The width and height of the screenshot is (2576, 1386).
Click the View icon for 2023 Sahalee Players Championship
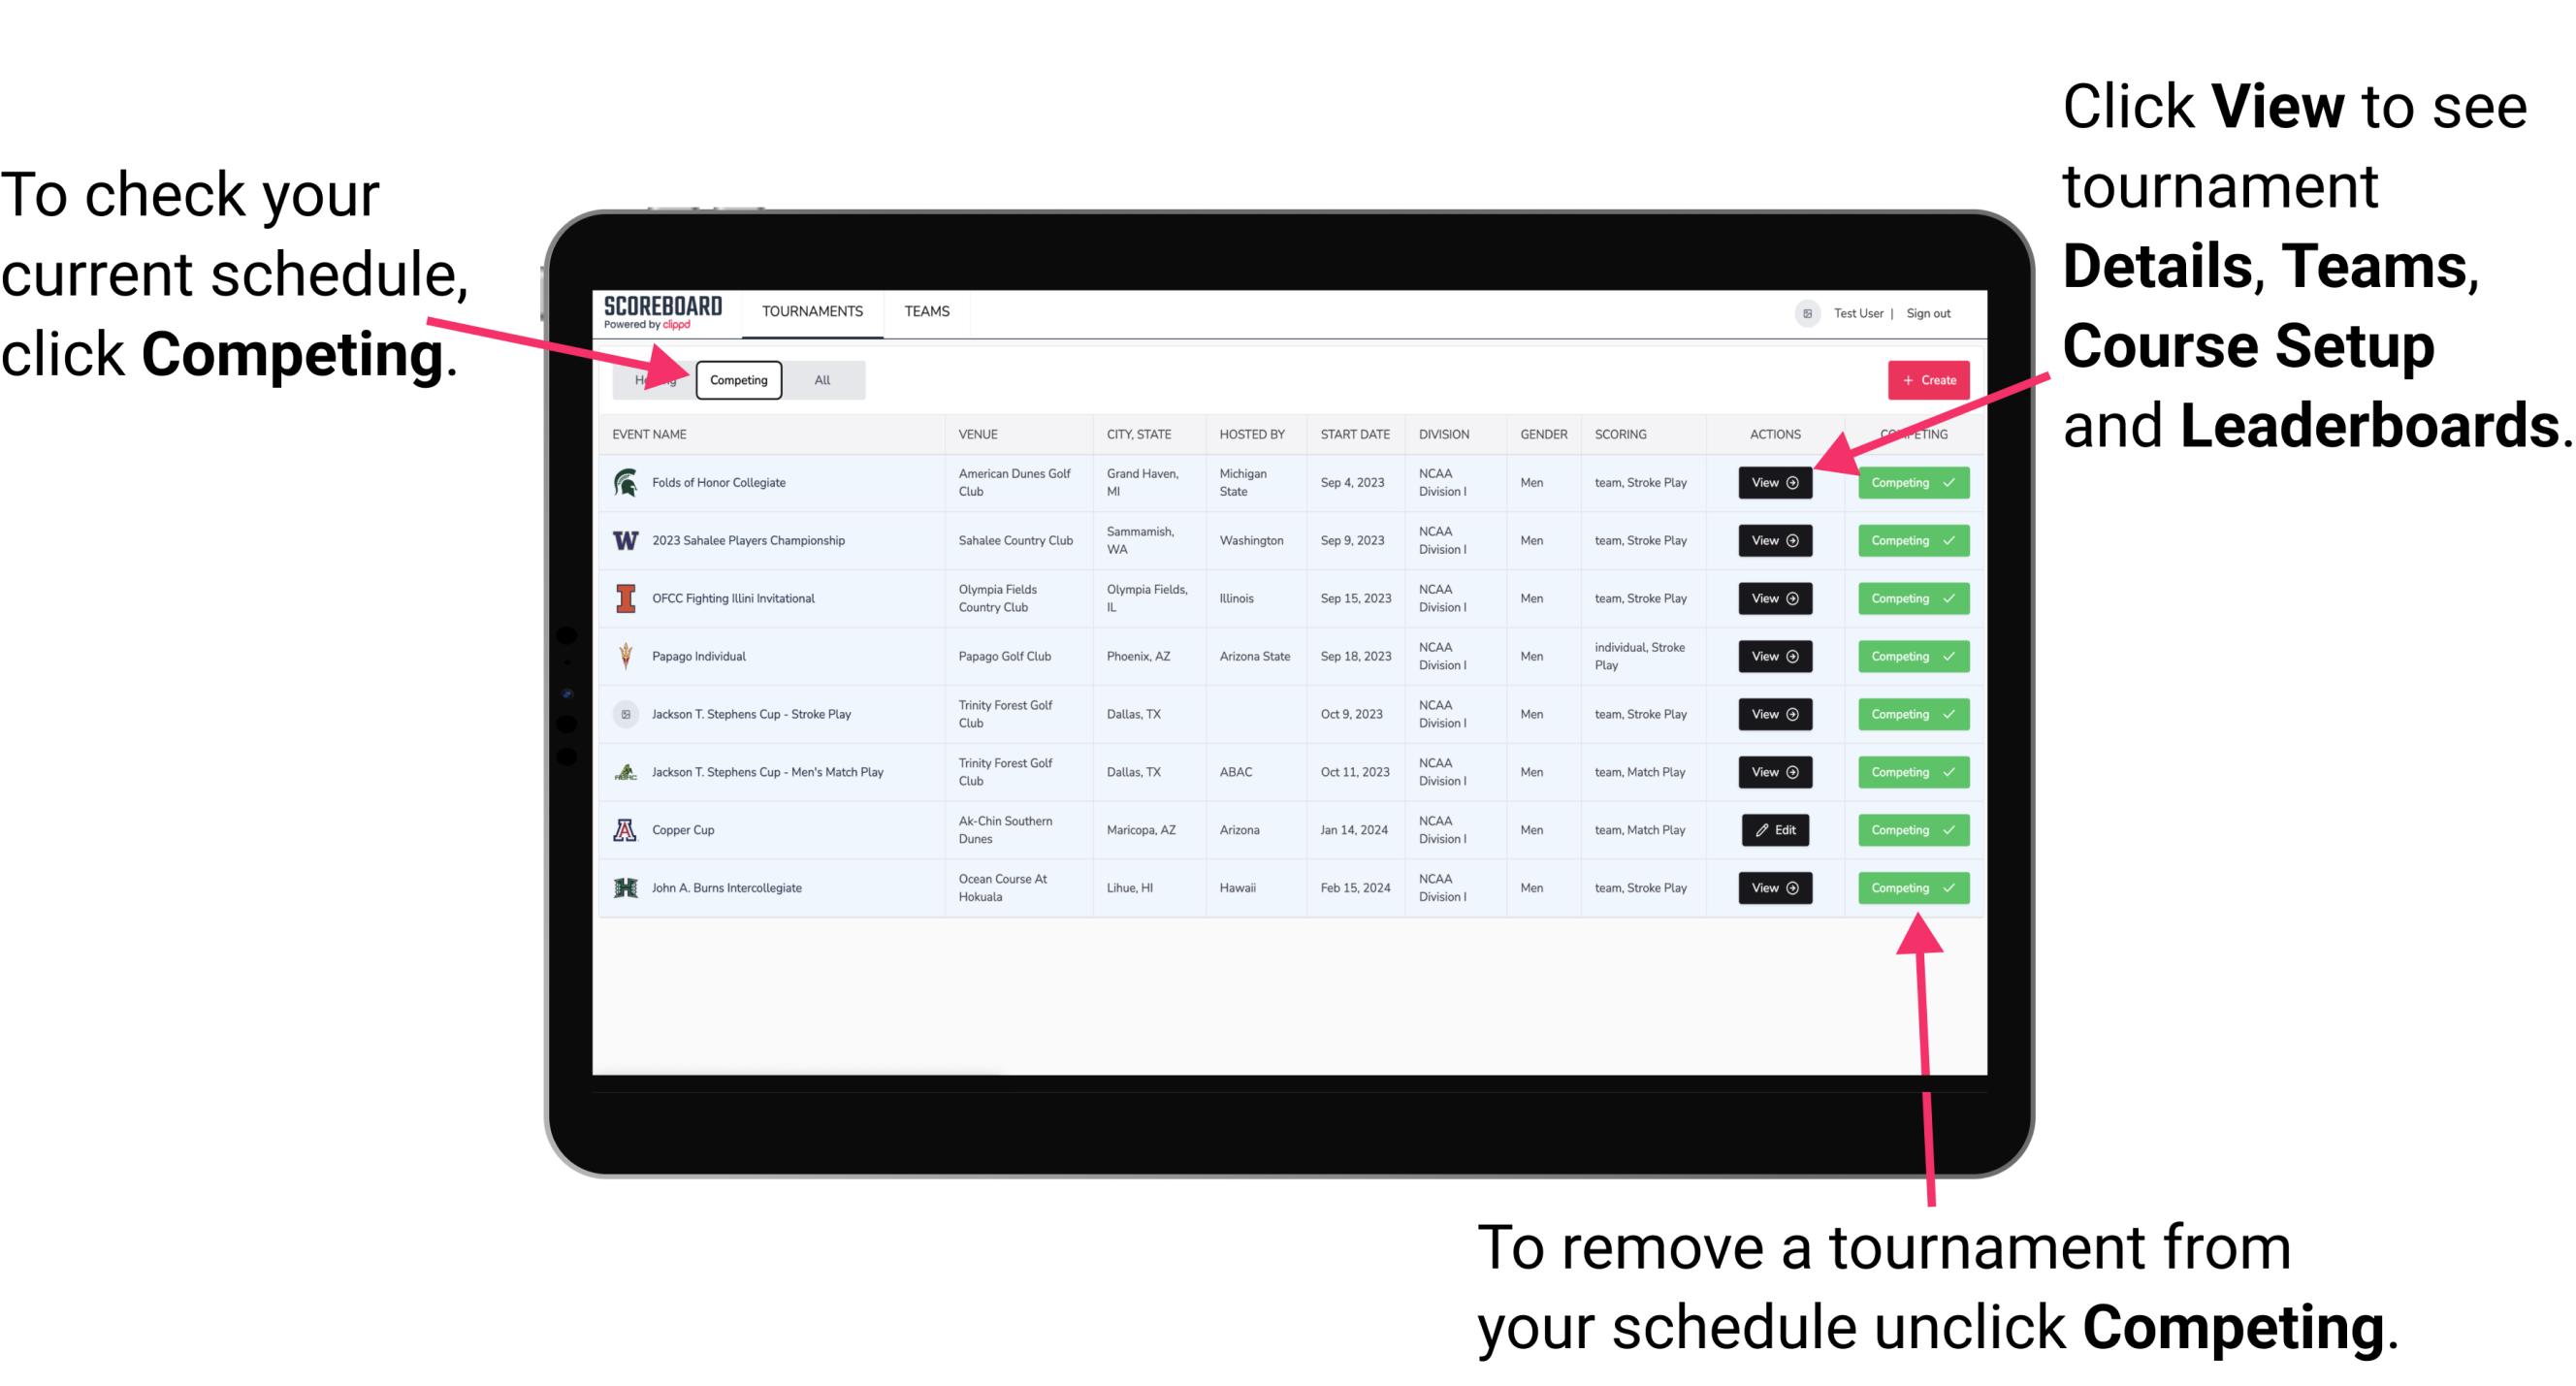coord(1774,541)
